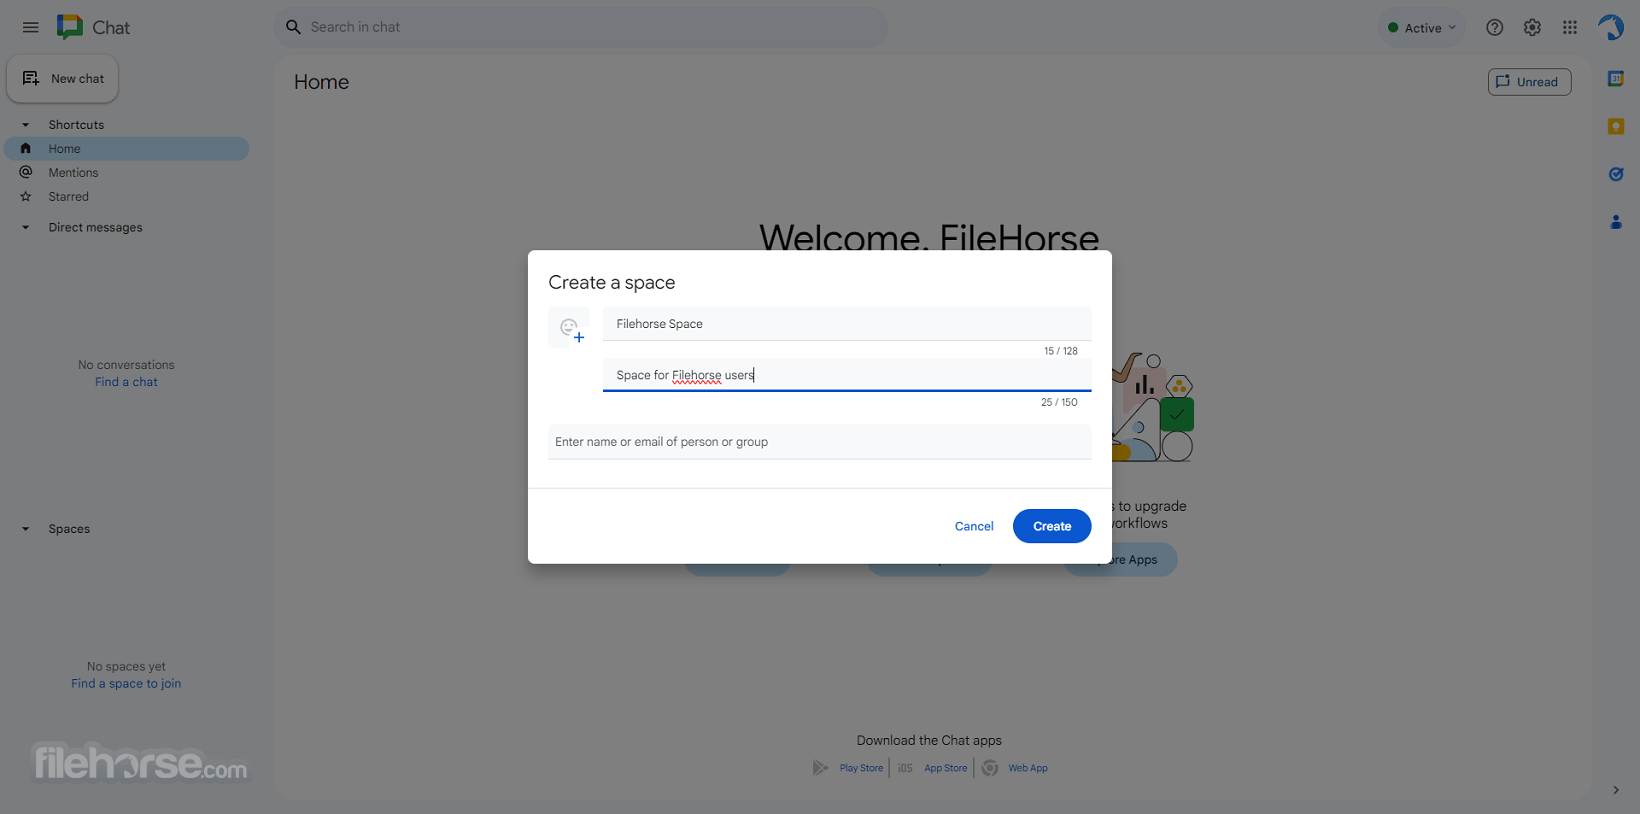Click the space name field Filehorse Space
The width and height of the screenshot is (1640, 814).
click(847, 324)
